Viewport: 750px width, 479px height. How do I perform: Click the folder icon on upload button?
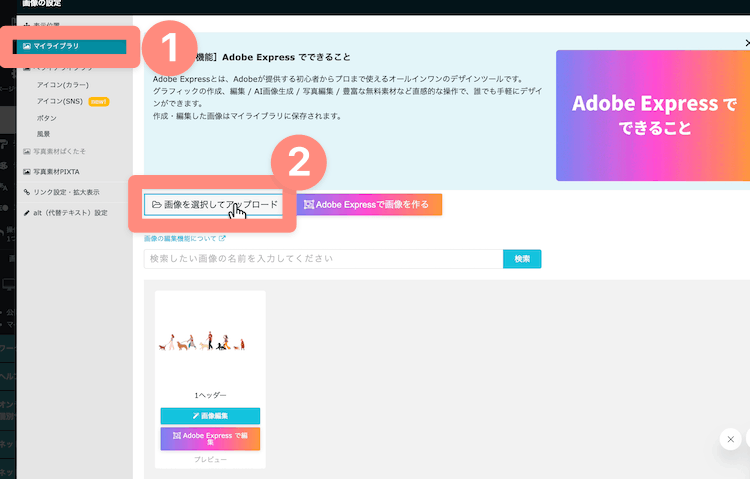[x=156, y=205]
